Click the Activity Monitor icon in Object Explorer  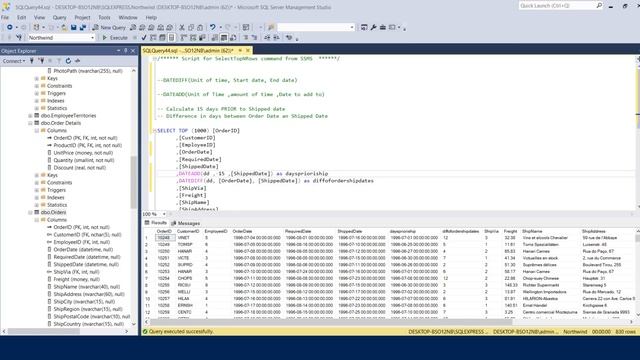77,61
